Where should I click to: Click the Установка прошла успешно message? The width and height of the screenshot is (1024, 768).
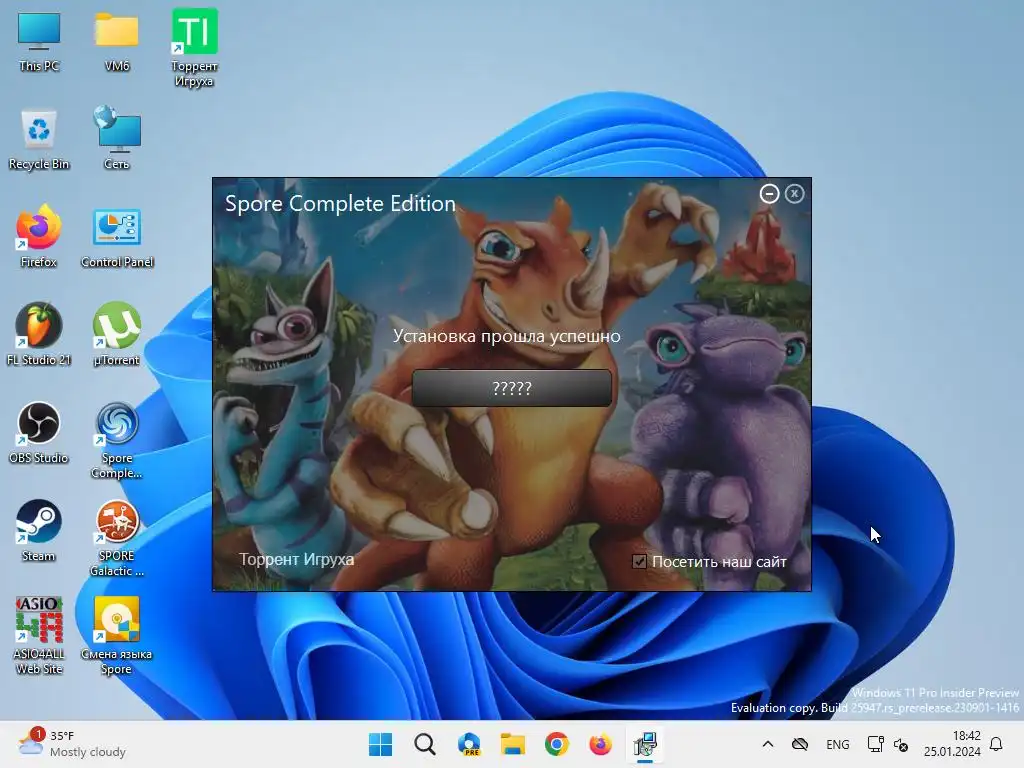(507, 336)
